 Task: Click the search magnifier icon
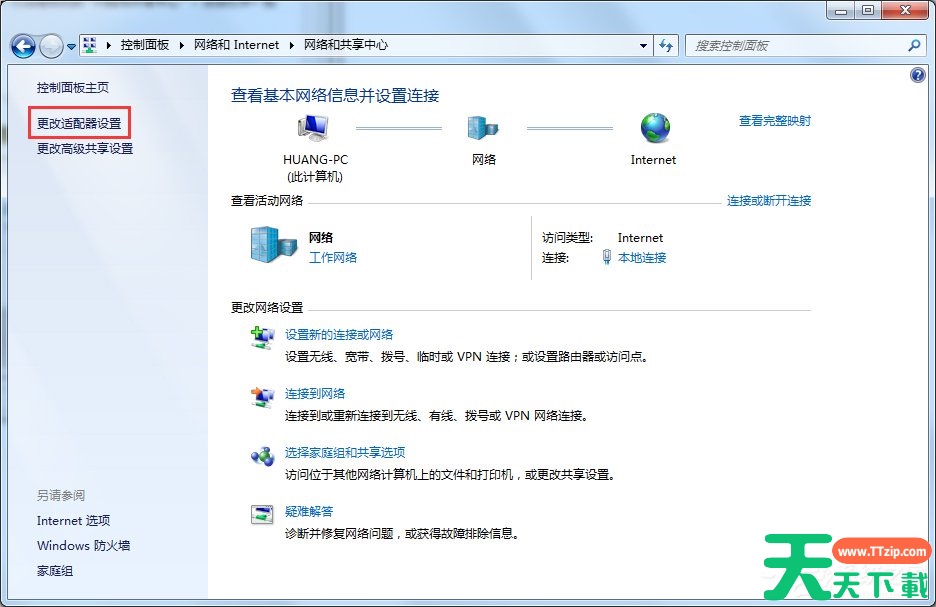914,45
